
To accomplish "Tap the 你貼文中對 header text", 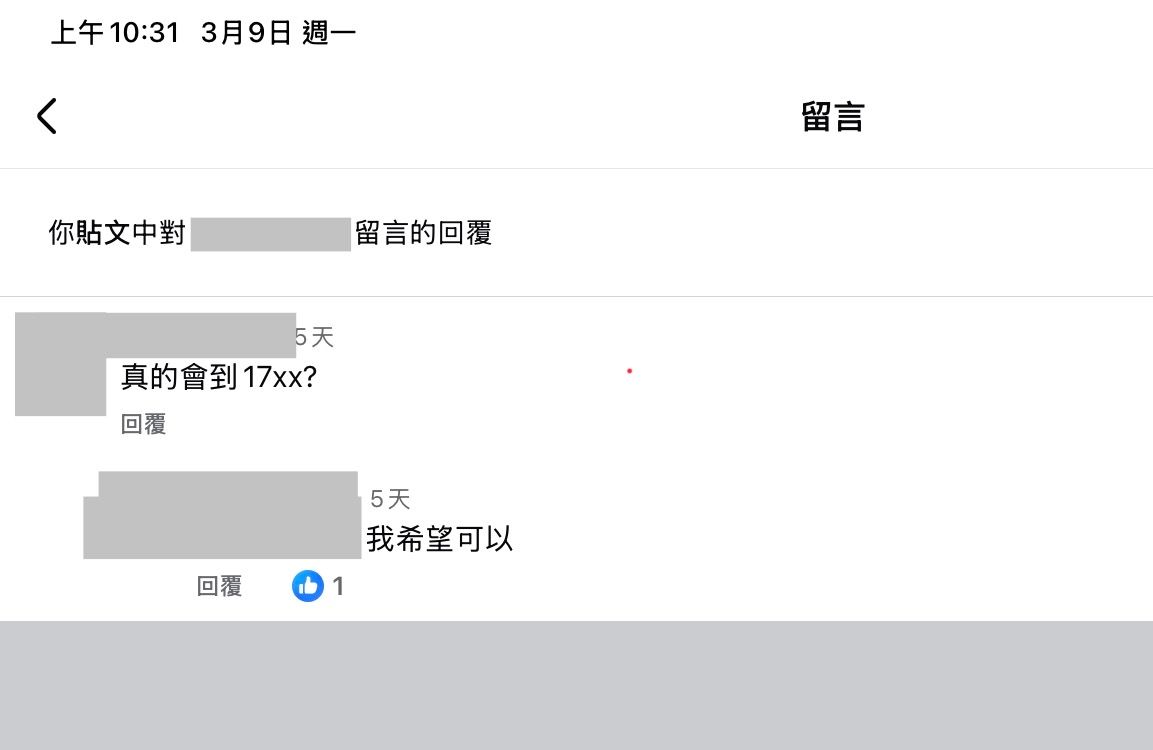I will pos(117,234).
